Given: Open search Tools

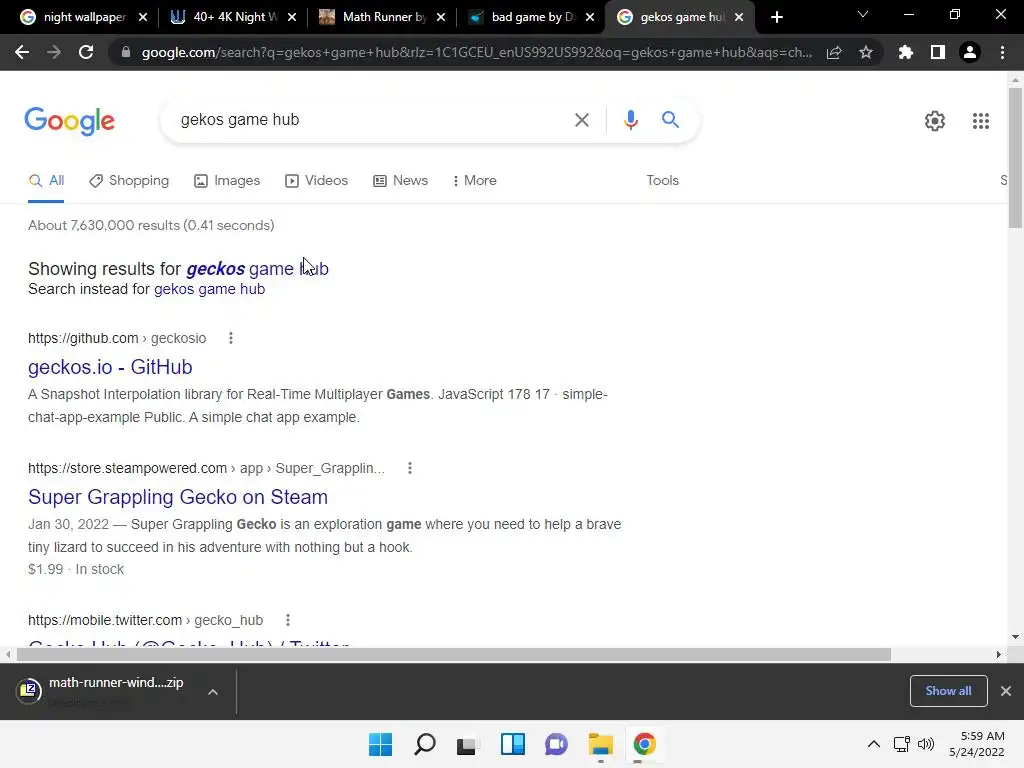Looking at the screenshot, I should 662,181.
